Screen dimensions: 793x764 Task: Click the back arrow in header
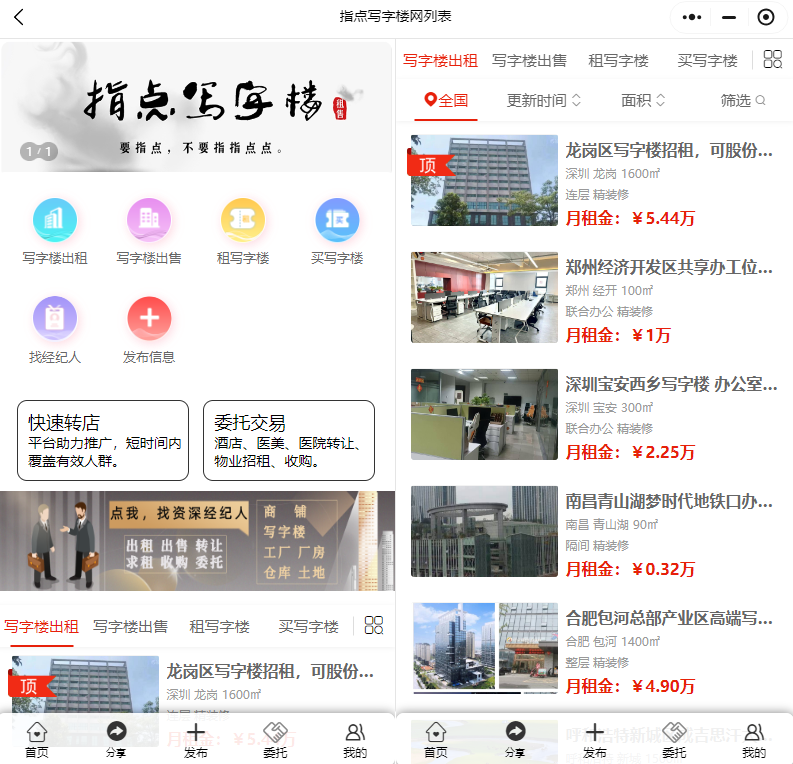(19, 17)
